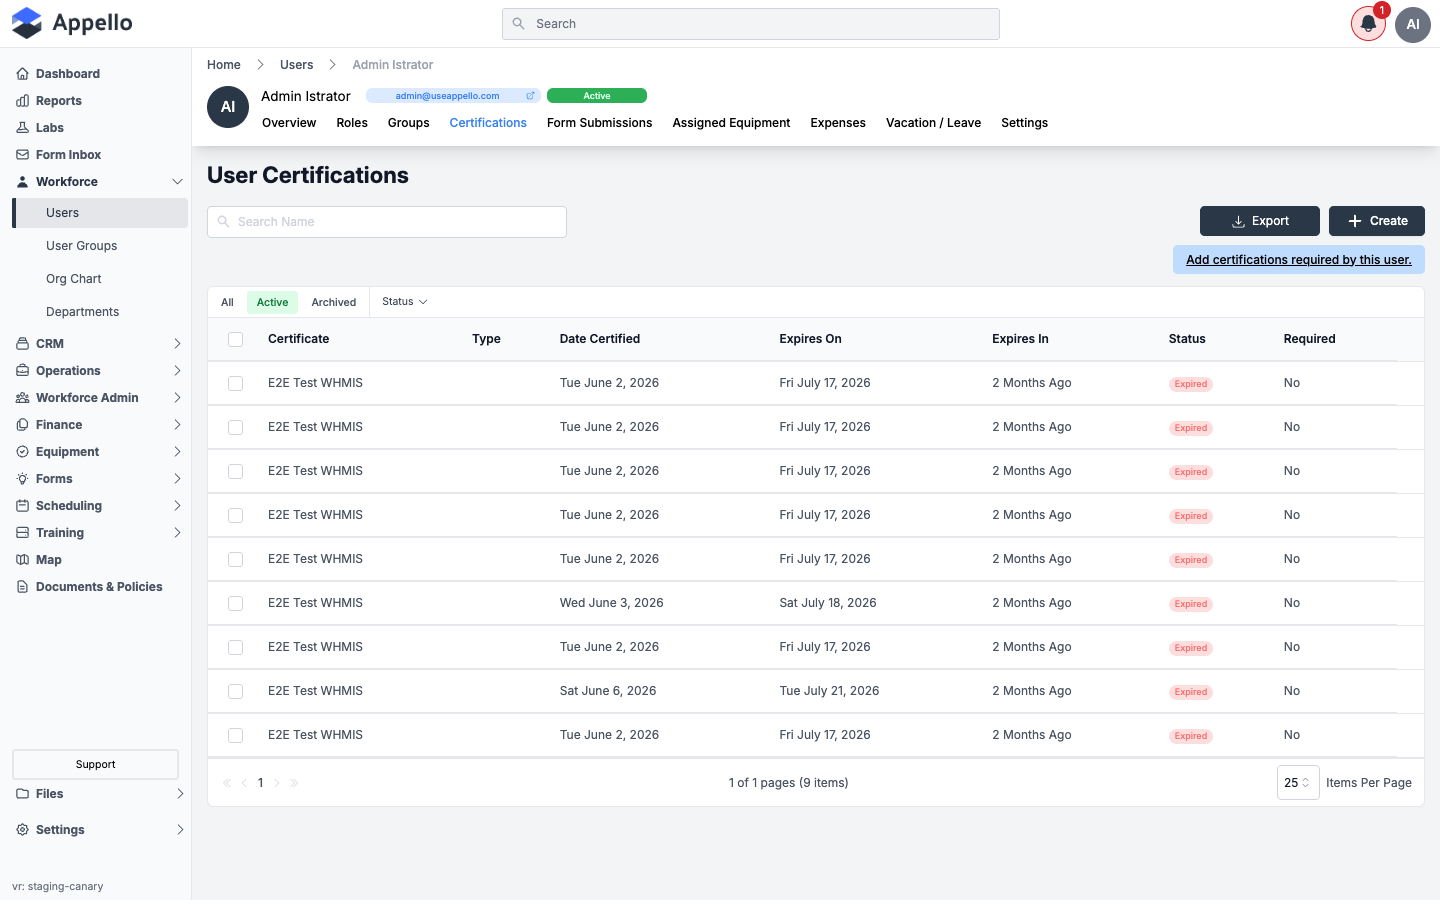Click the Finance coins icon
Screen dimensions: 1440x918
(22, 425)
